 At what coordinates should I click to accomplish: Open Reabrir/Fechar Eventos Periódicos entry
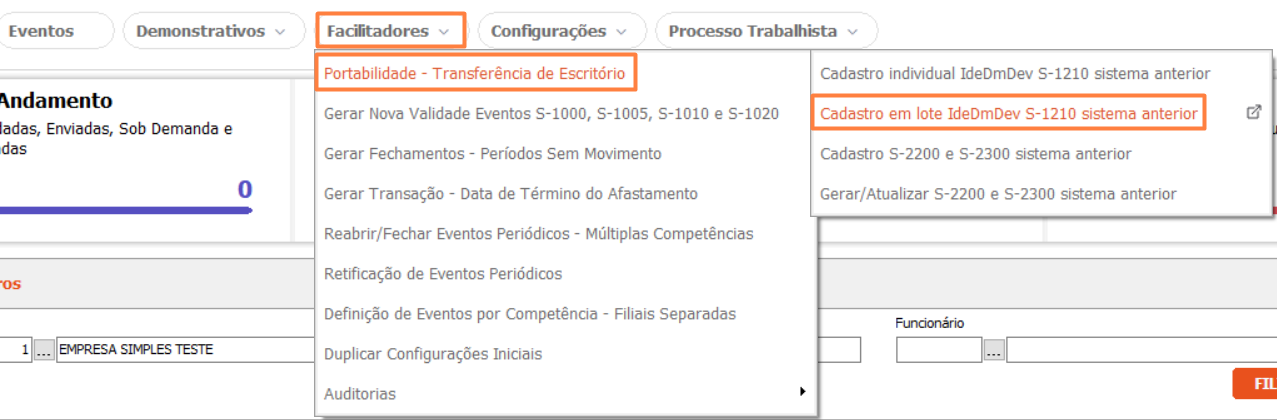538,234
